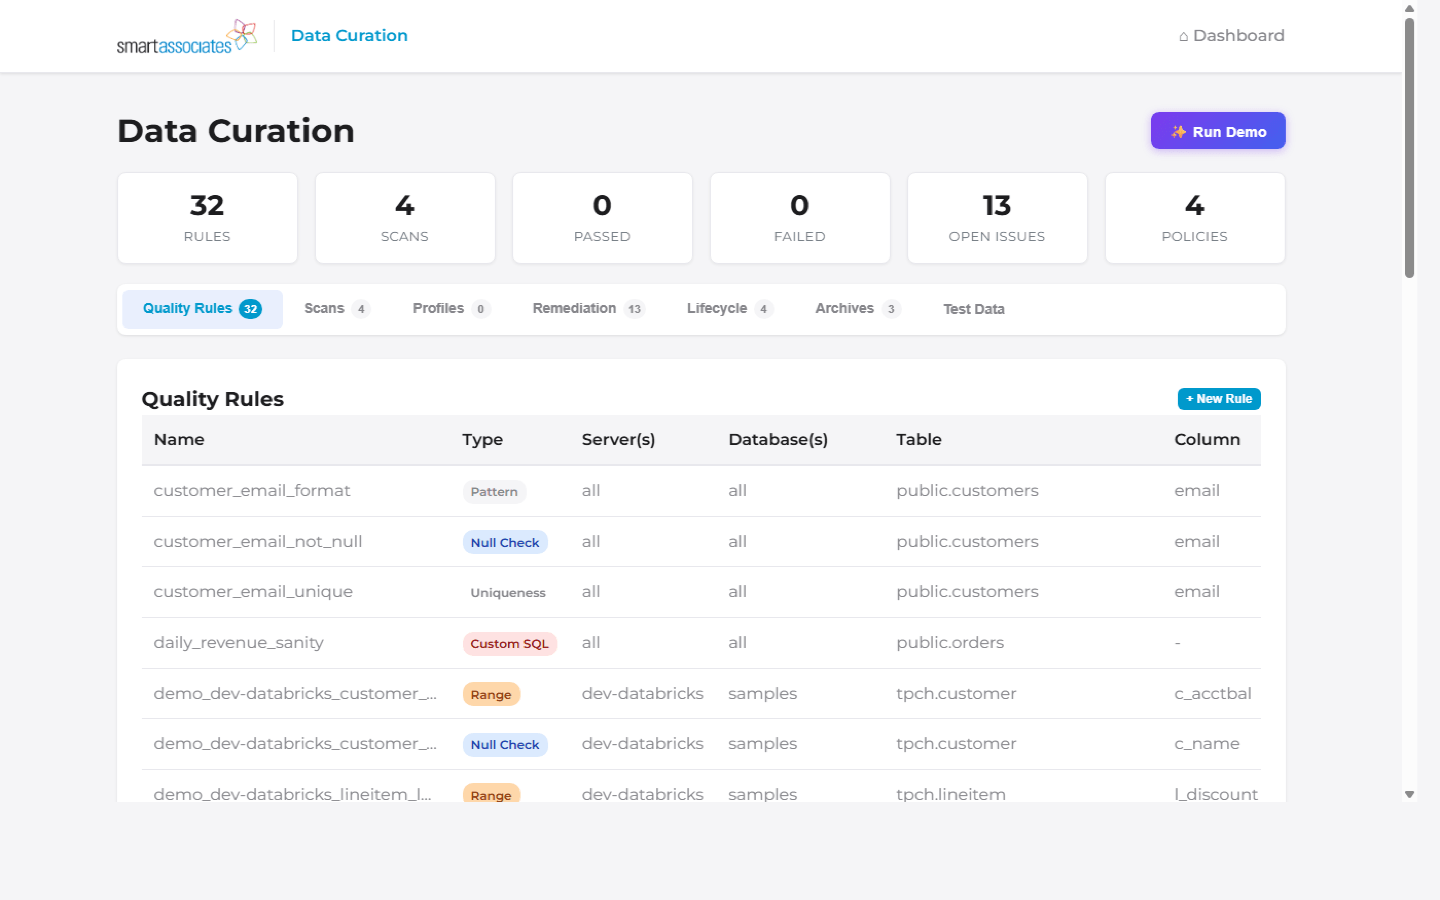Select the Remediation tab
The image size is (1440, 900).
coord(577,308)
